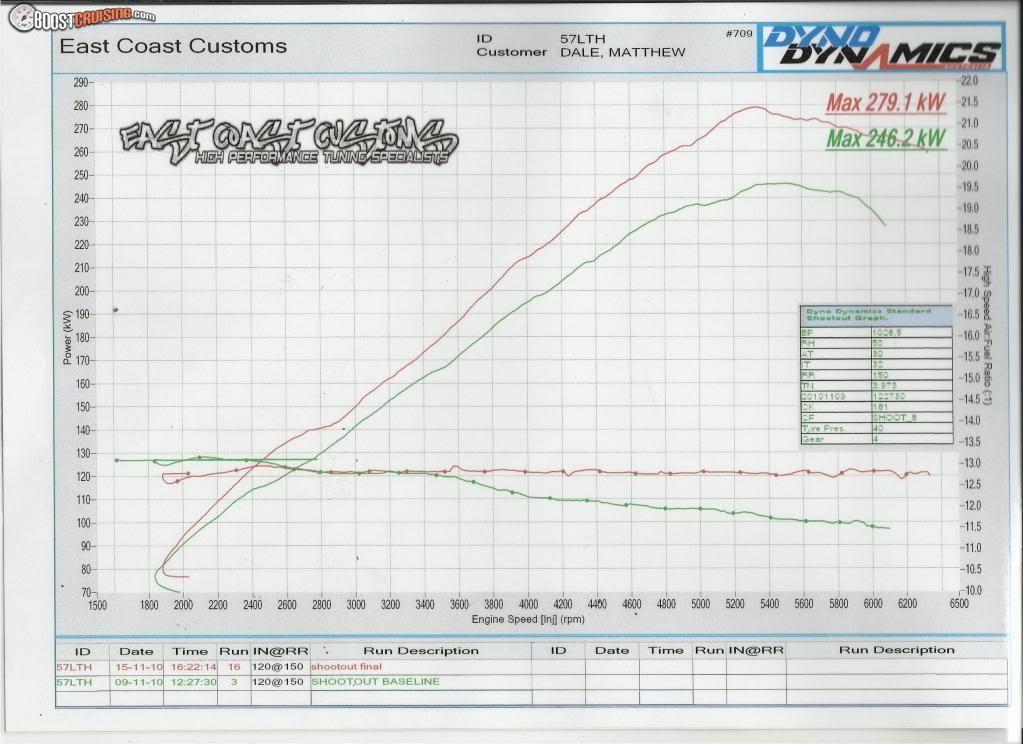This screenshot has width=1023, height=744.
Task: Click the "Run" column header in the left table
Action: coord(234,651)
